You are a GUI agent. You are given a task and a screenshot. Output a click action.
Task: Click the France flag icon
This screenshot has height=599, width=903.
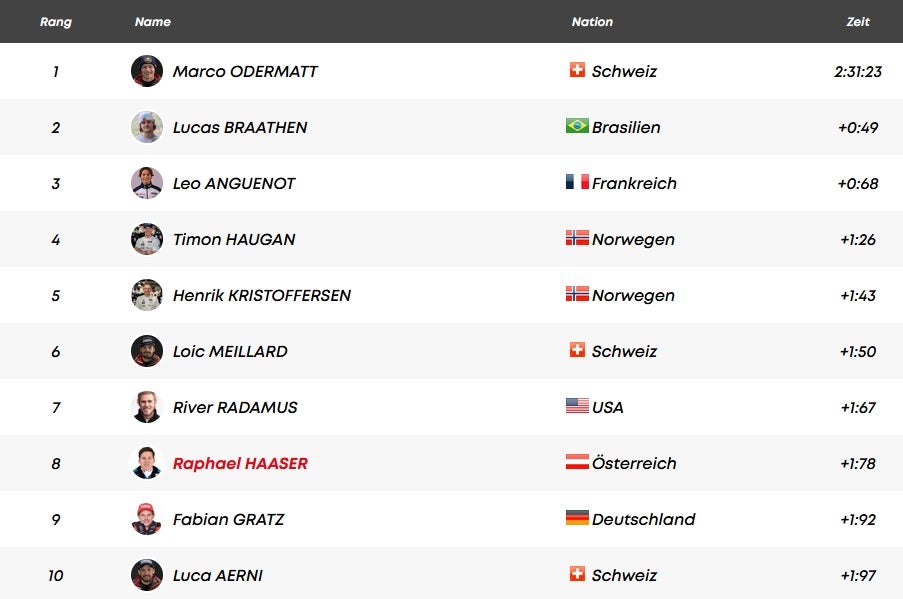[577, 182]
